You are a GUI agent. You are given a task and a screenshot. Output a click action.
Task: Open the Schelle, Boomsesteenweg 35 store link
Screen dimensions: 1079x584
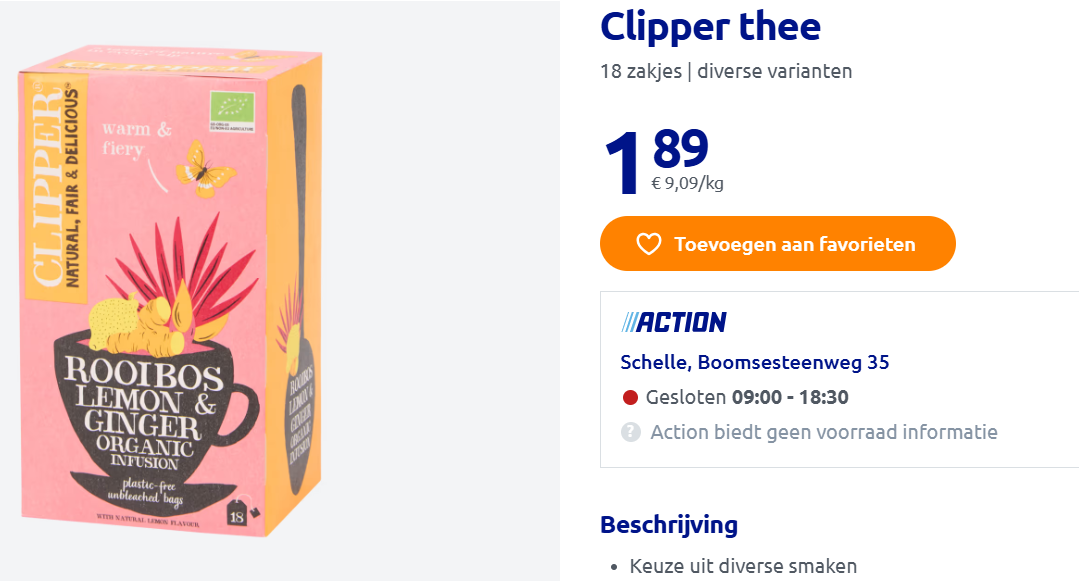(x=744, y=362)
